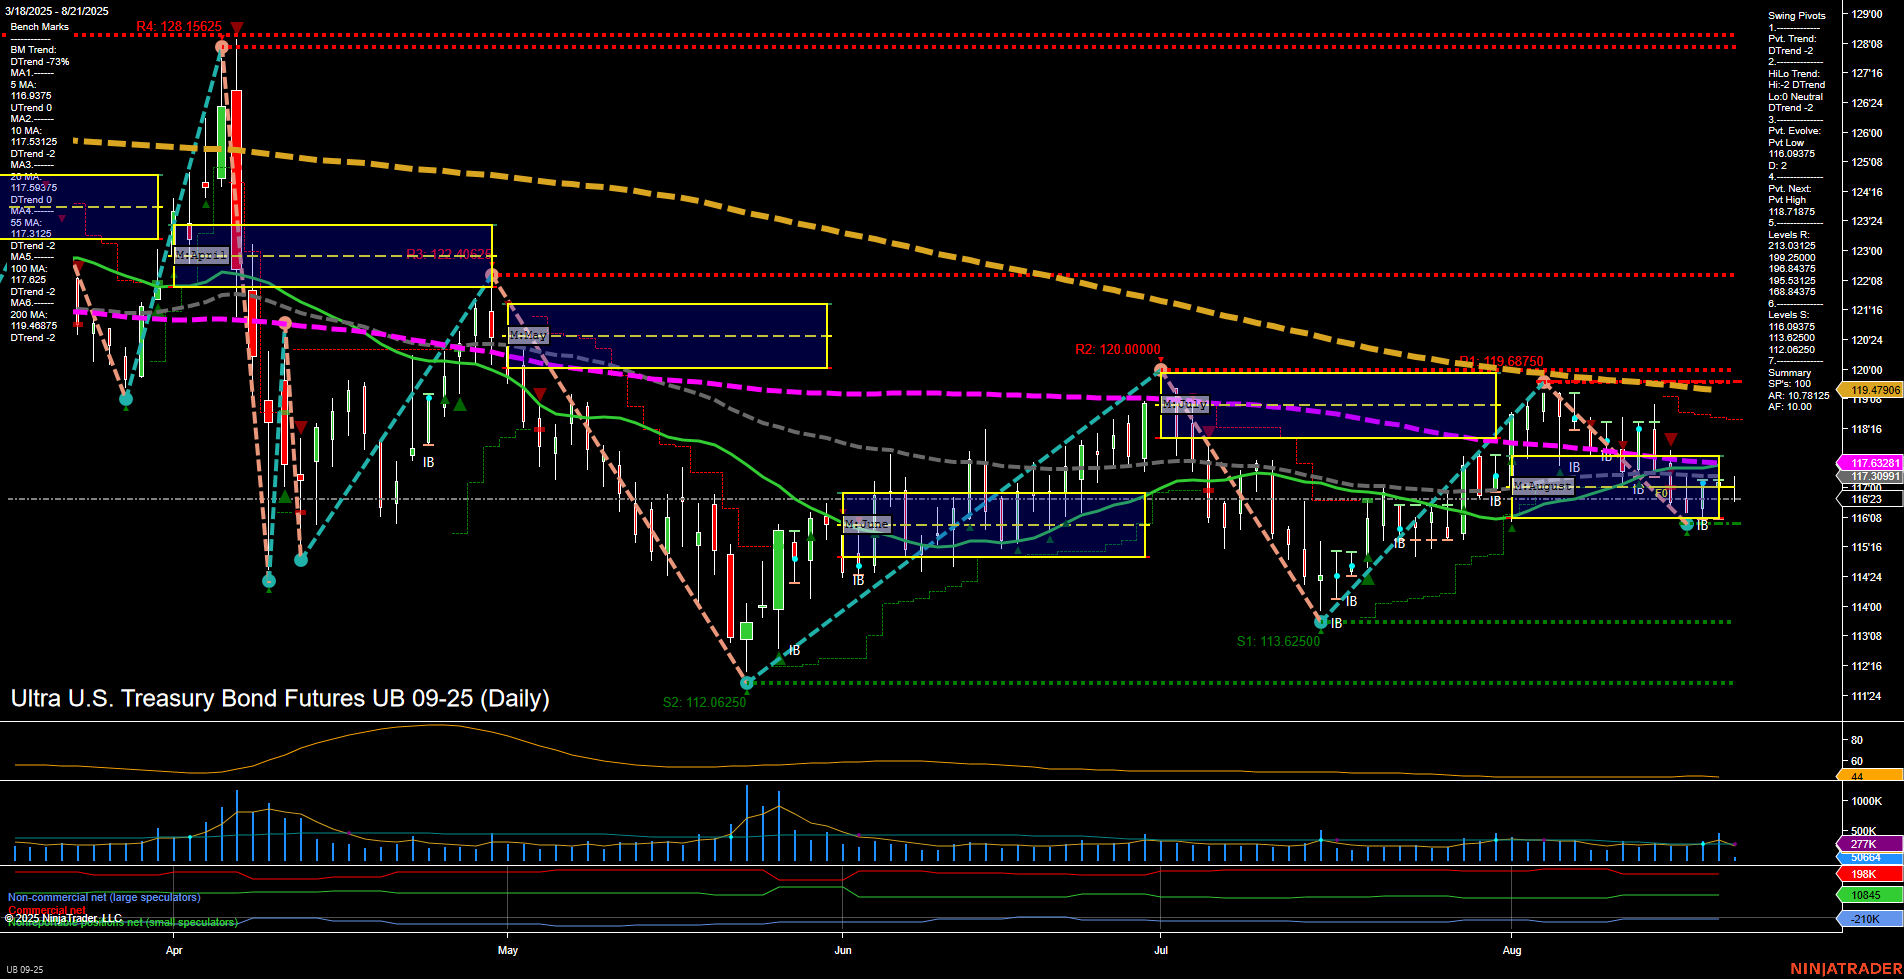Viewport: 1904px width, 979px height.
Task: Click the red sell triangle marker at the R4 peak
Action: click(237, 24)
